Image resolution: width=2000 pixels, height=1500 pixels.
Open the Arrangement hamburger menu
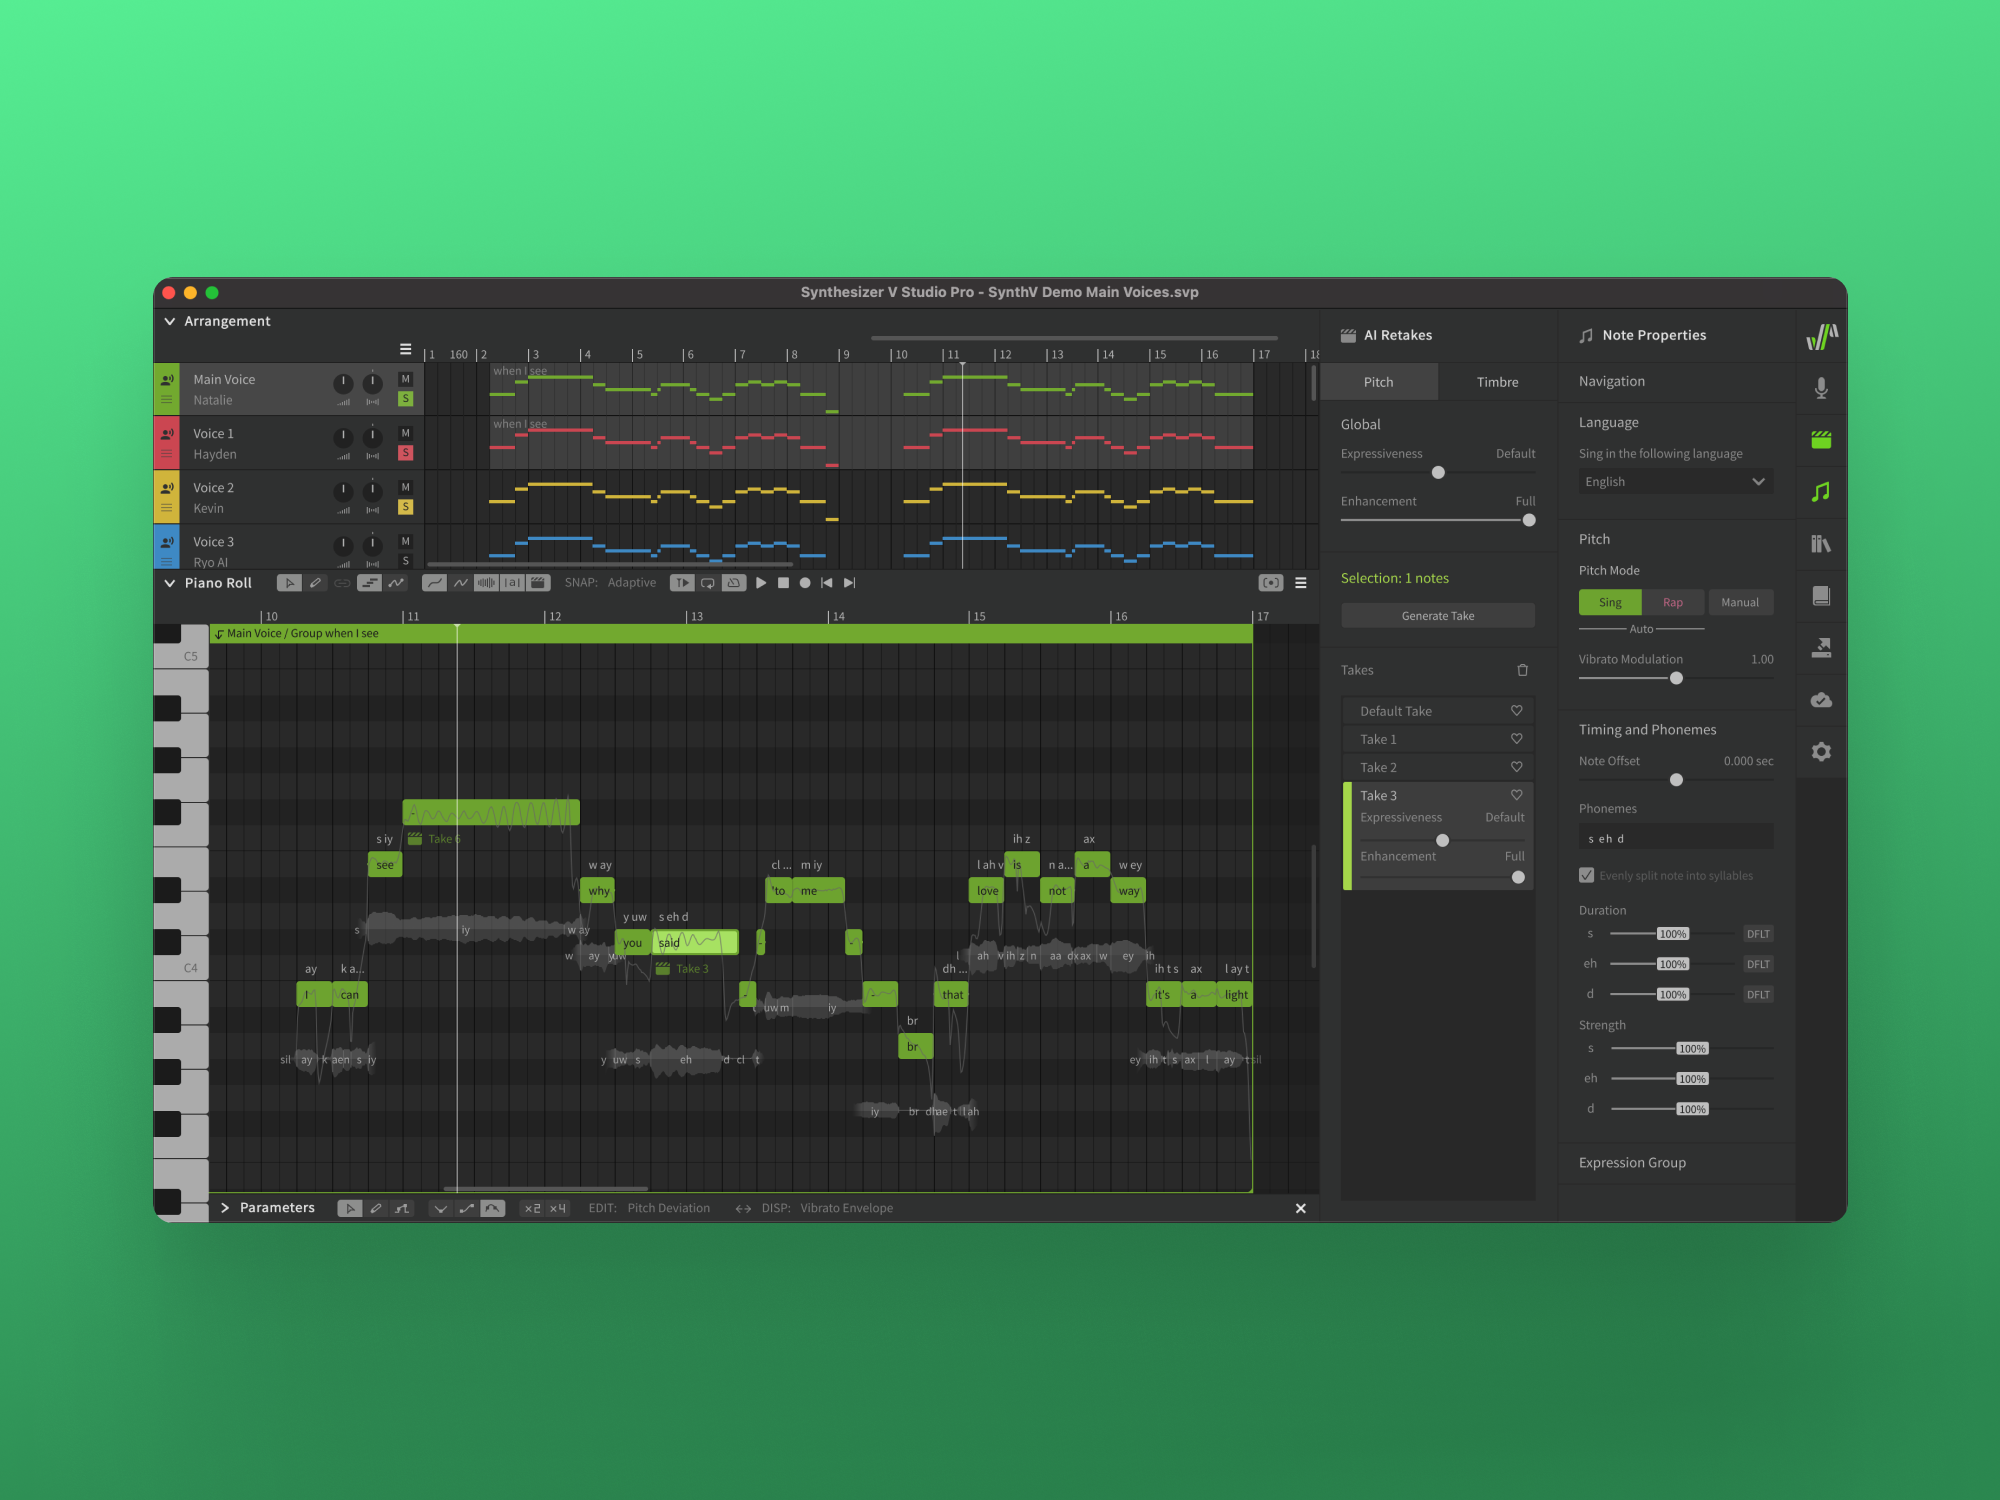click(x=405, y=349)
